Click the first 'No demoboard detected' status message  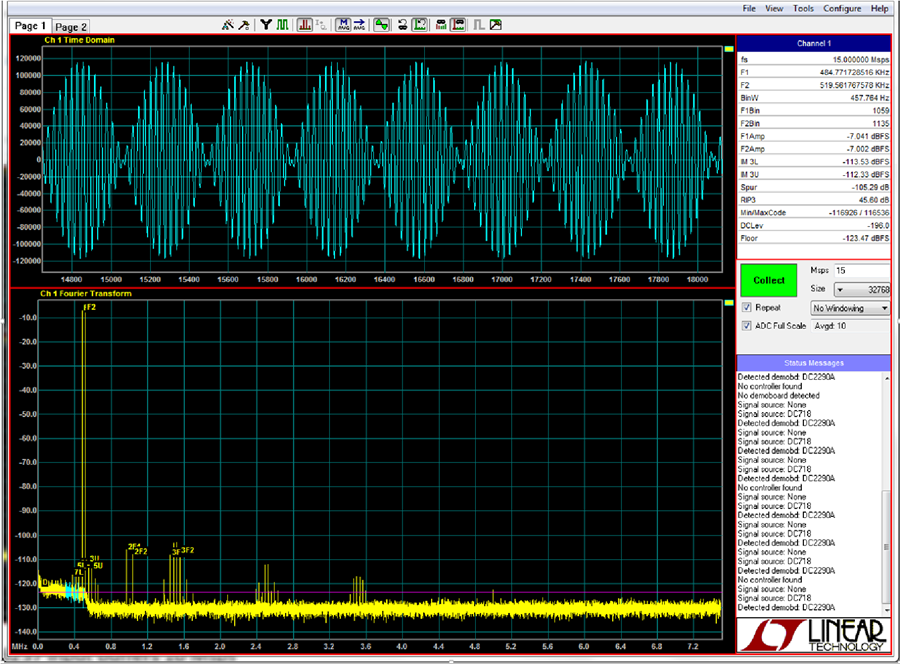coord(778,395)
